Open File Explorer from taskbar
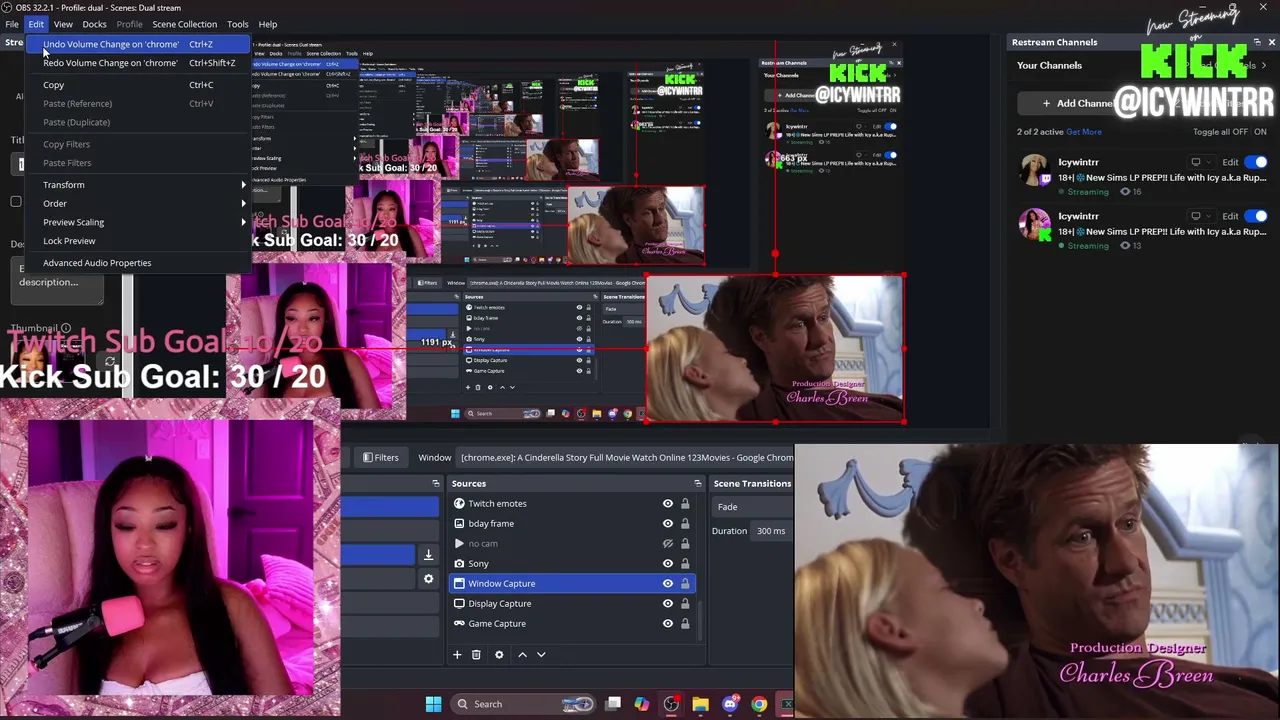The height and width of the screenshot is (720, 1280). click(700, 704)
